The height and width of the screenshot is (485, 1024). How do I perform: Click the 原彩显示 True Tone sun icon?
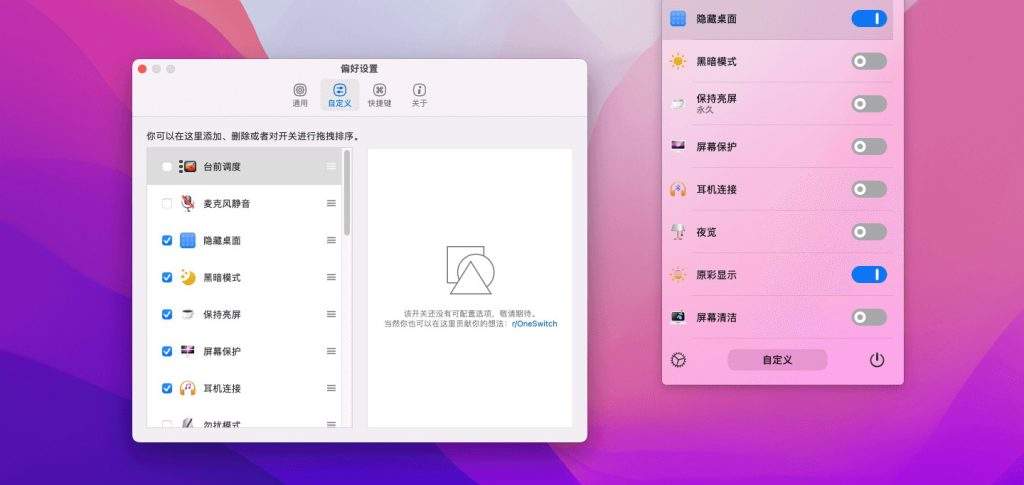(x=678, y=275)
